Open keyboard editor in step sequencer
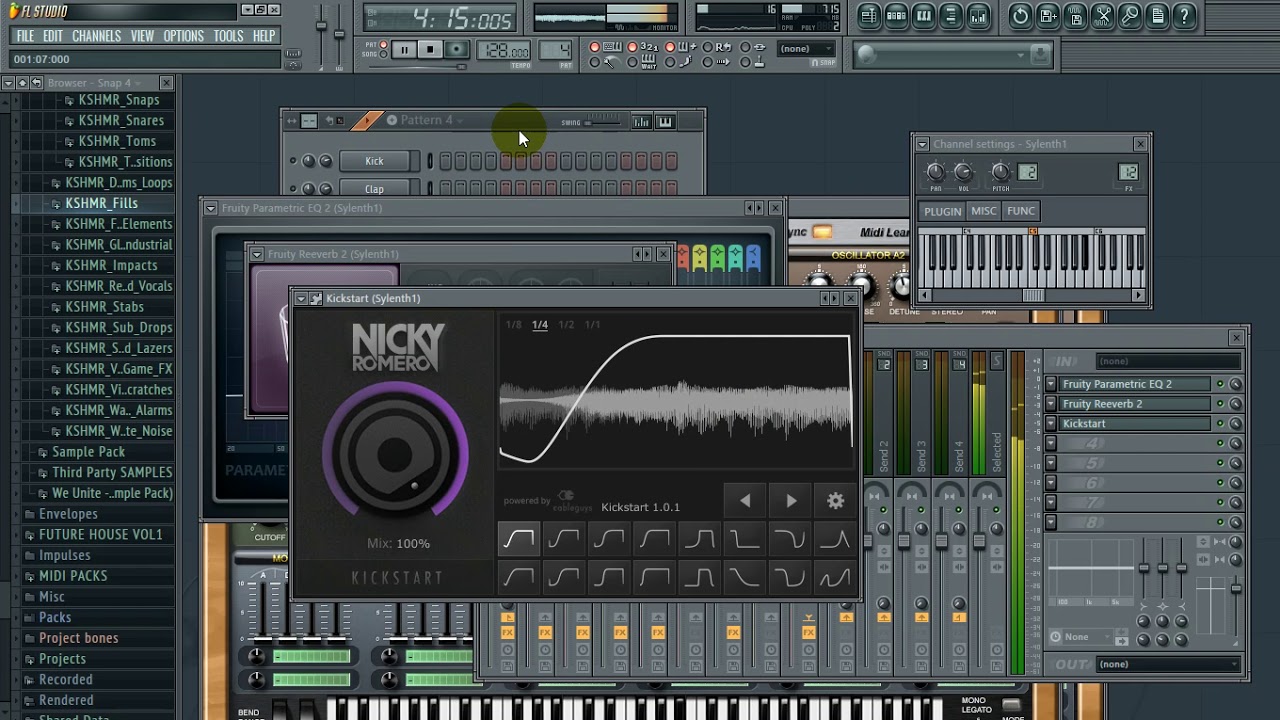1280x720 pixels. pyautogui.click(x=665, y=122)
